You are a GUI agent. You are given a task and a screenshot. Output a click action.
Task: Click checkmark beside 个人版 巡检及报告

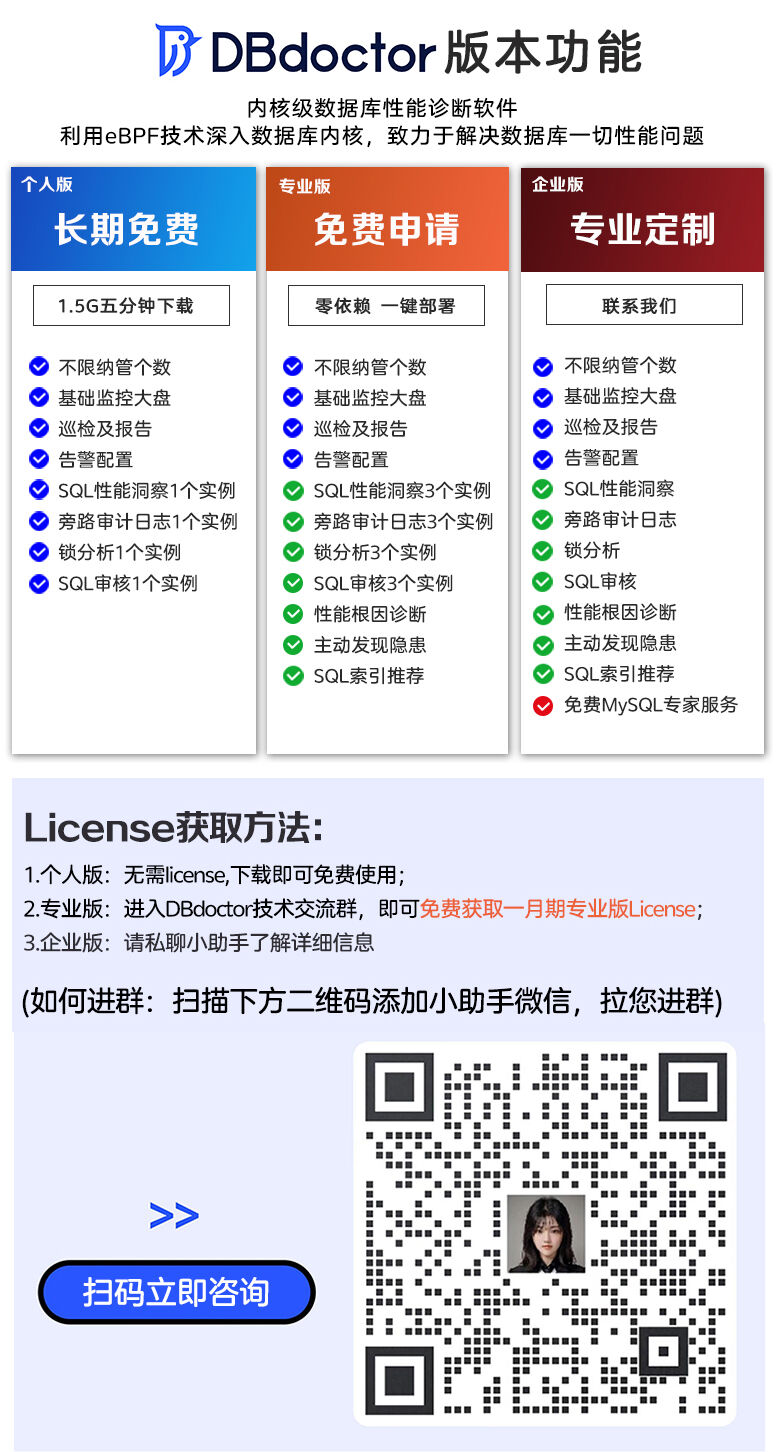pos(39,429)
